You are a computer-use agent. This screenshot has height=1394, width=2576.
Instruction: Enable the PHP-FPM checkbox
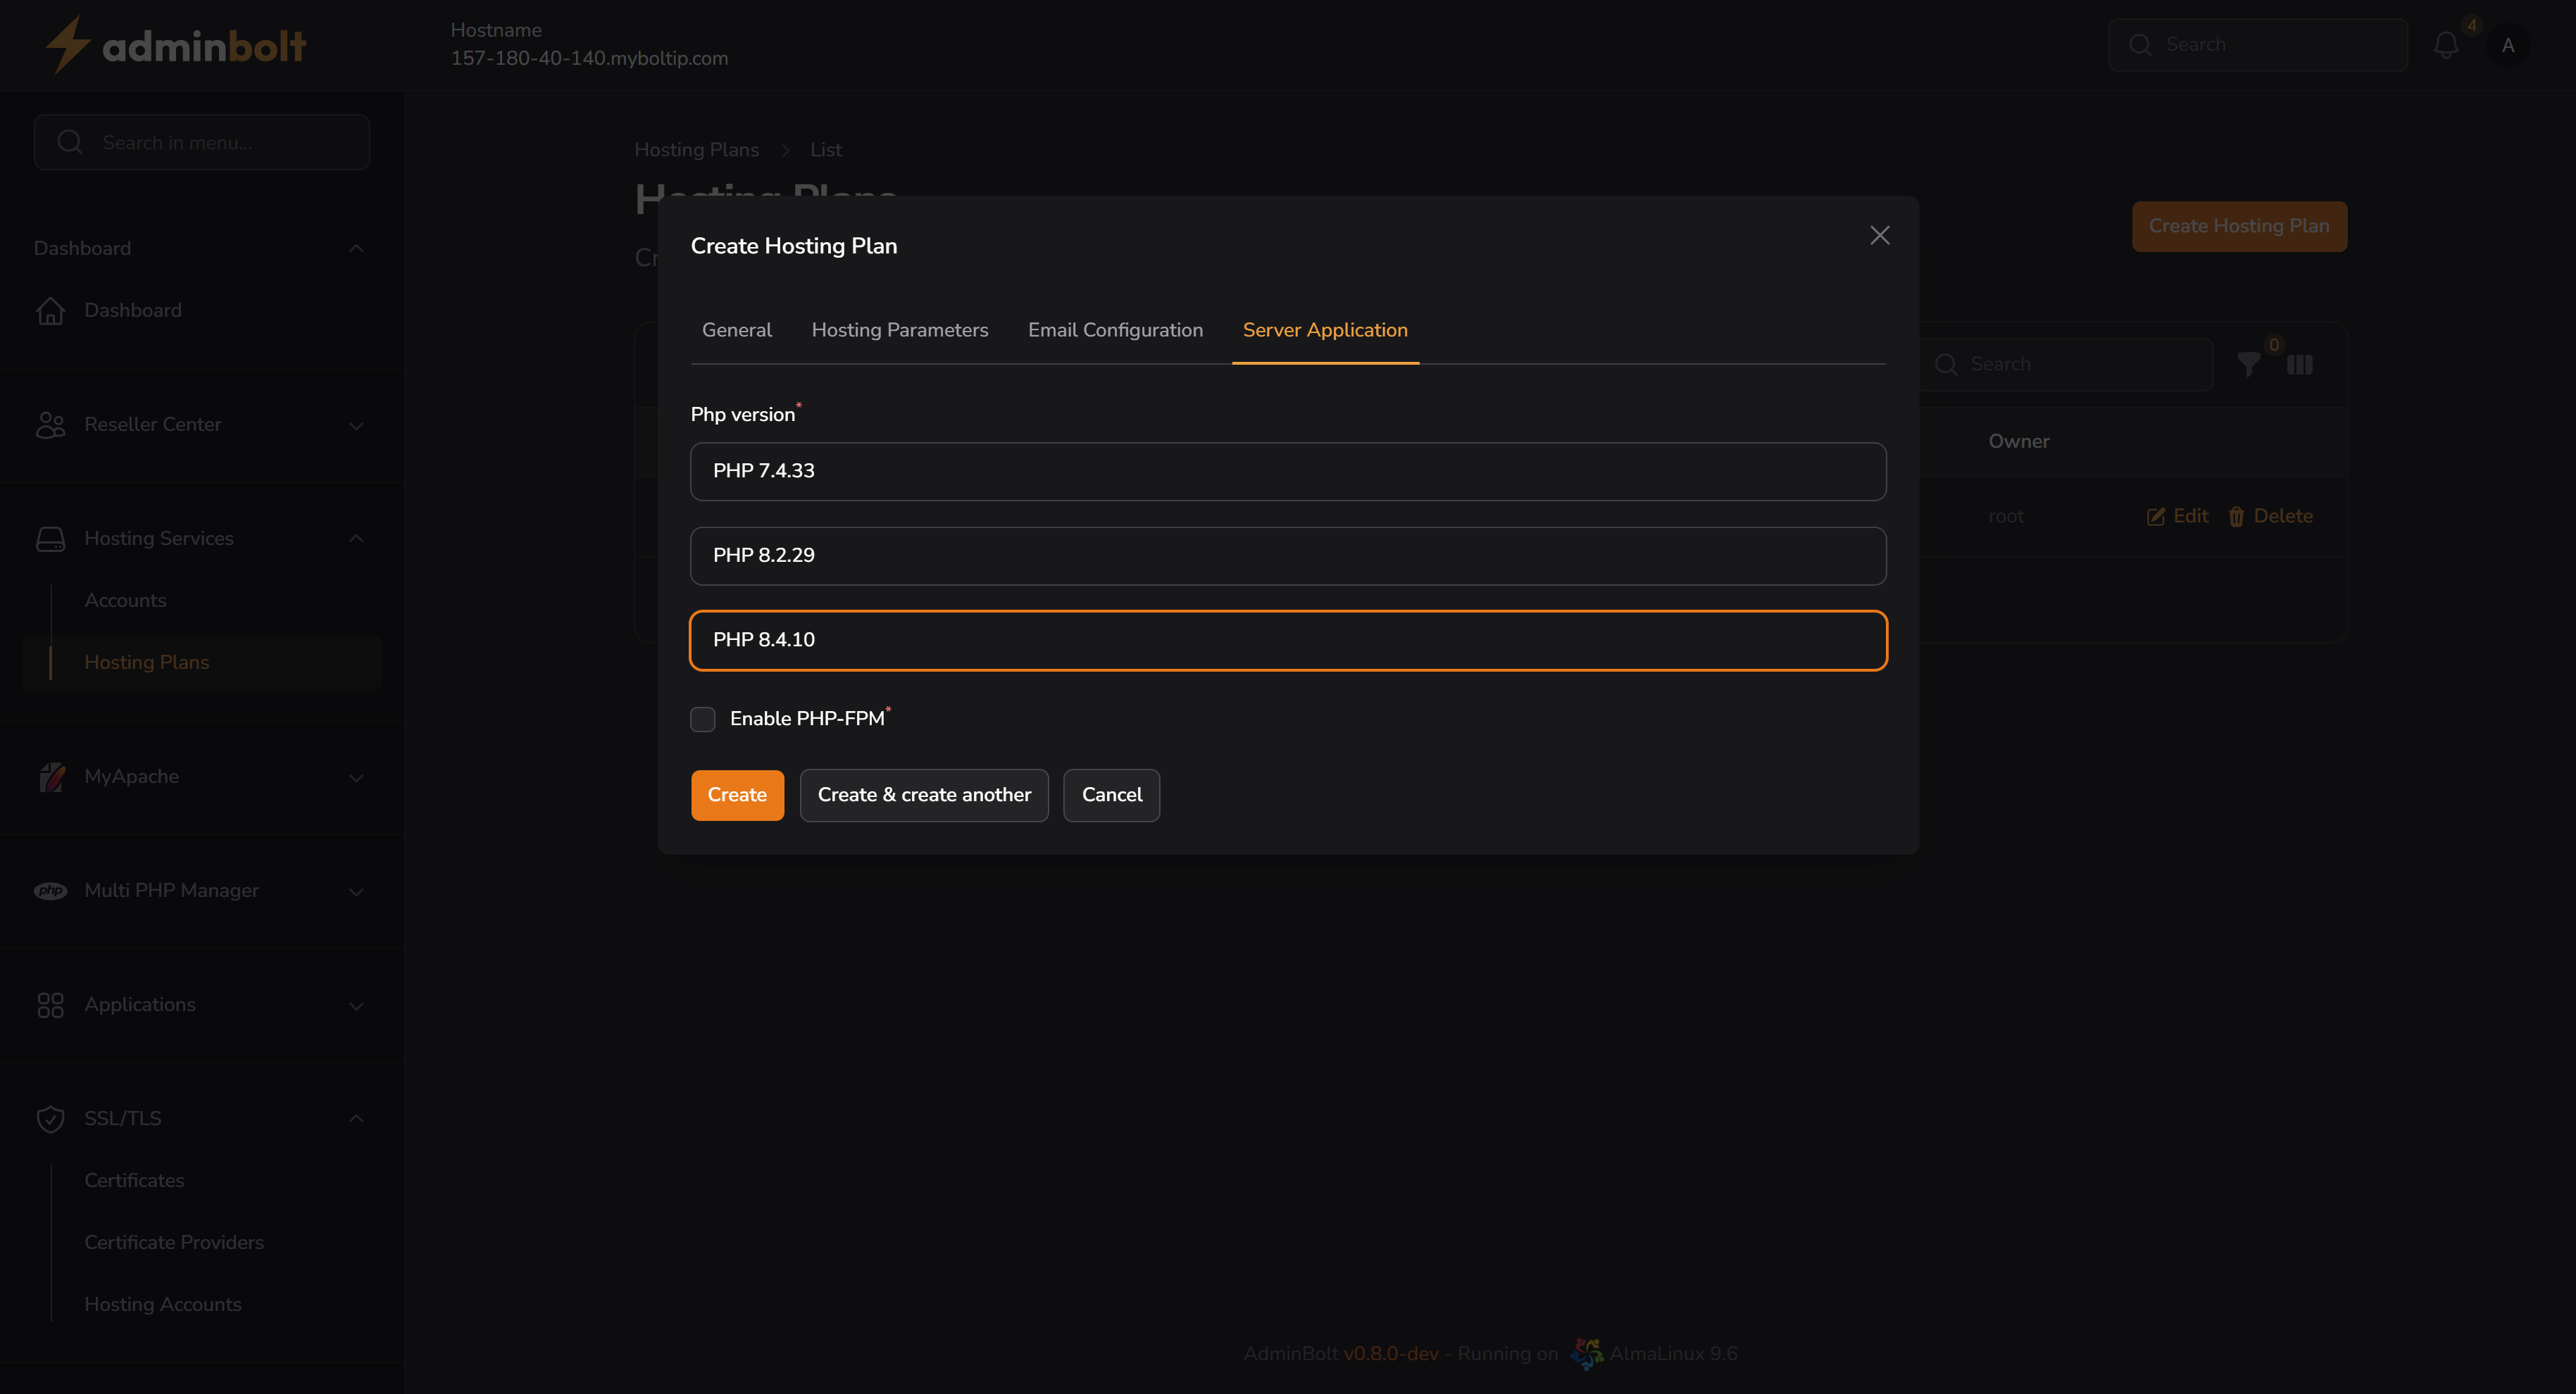[703, 719]
